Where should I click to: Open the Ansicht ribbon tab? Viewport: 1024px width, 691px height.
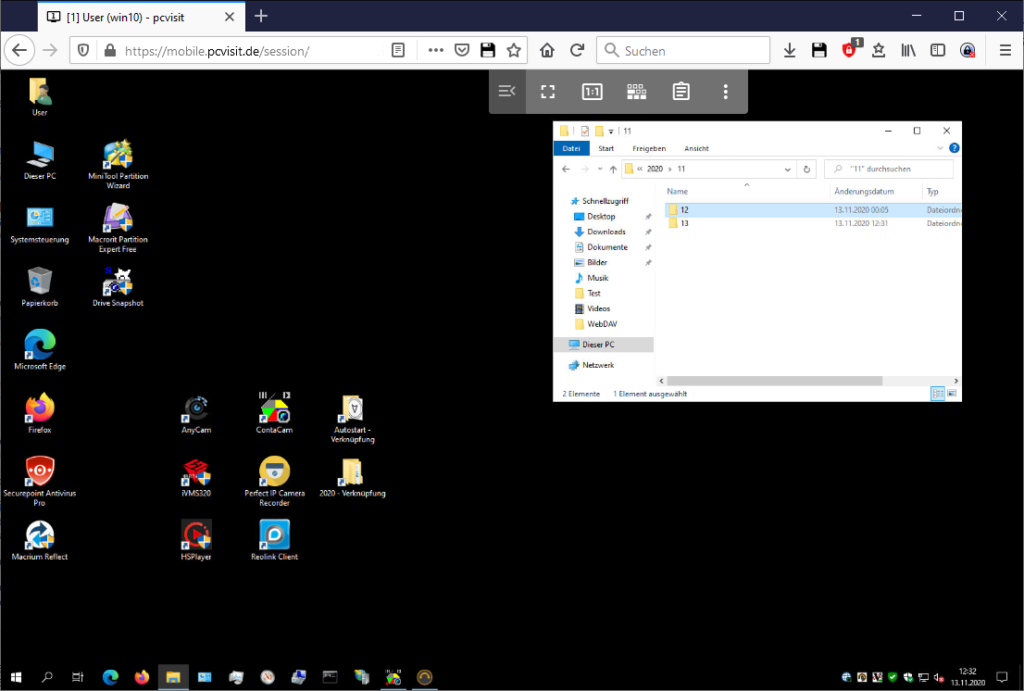click(x=696, y=148)
